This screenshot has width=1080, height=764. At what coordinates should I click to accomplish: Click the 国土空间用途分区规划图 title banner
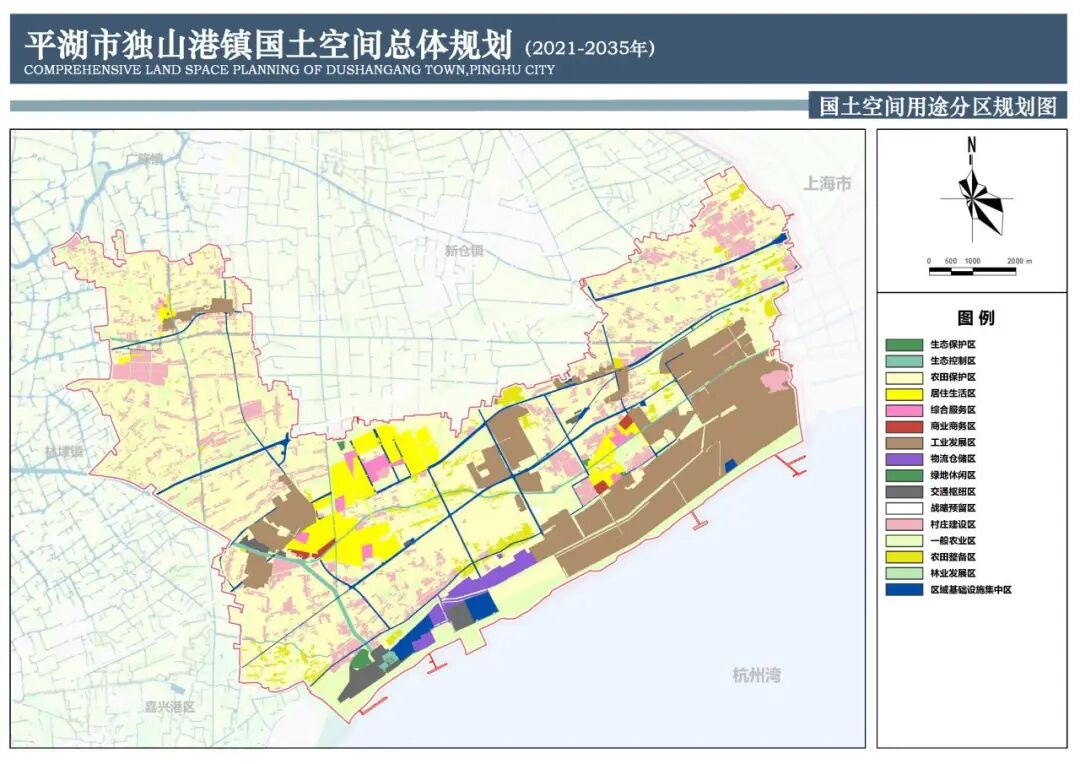937,106
